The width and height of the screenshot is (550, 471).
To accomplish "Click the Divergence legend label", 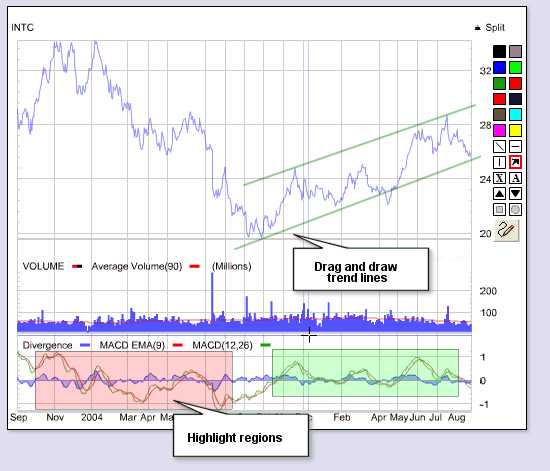I will (47, 345).
